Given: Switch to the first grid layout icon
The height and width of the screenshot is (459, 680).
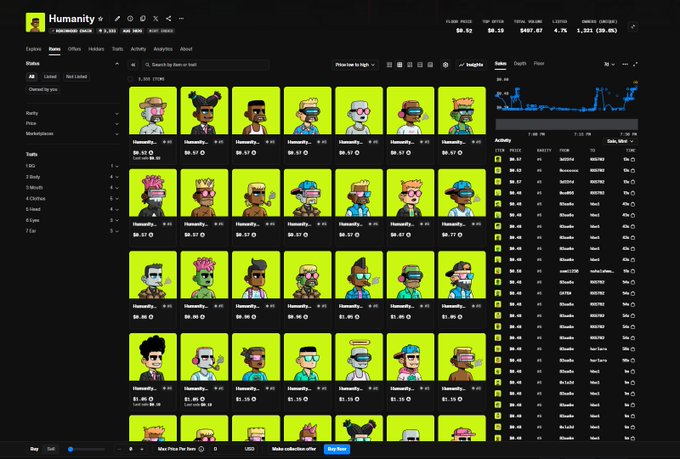Looking at the screenshot, I should (x=389, y=65).
